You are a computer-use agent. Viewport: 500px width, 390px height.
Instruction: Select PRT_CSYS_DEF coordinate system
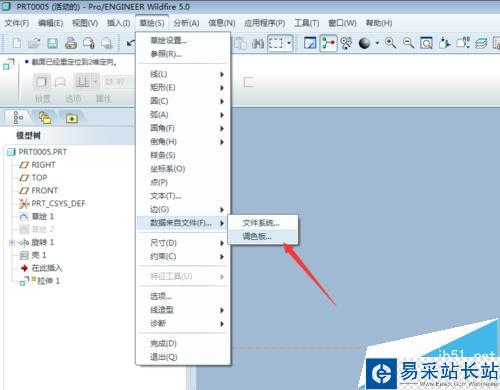[x=58, y=203]
